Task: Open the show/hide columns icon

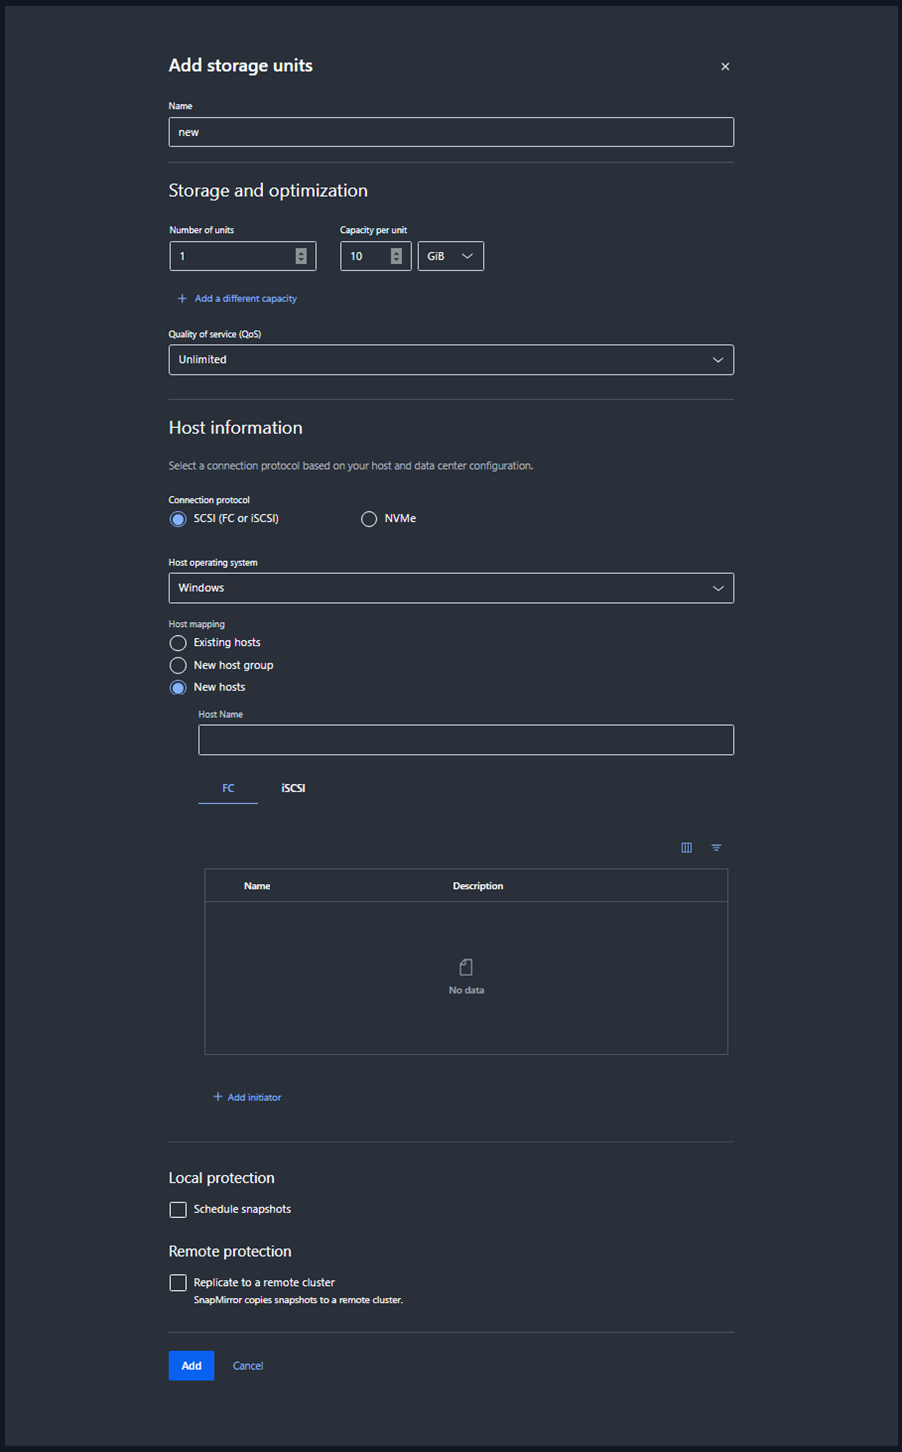Action: [x=687, y=848]
